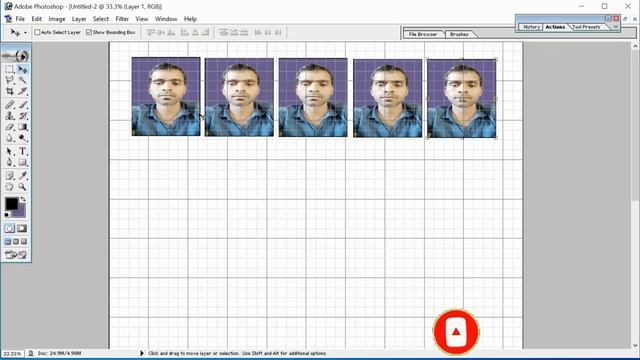Switch to the Tool Presets tab
This screenshot has height=360, width=640.
pyautogui.click(x=586, y=27)
